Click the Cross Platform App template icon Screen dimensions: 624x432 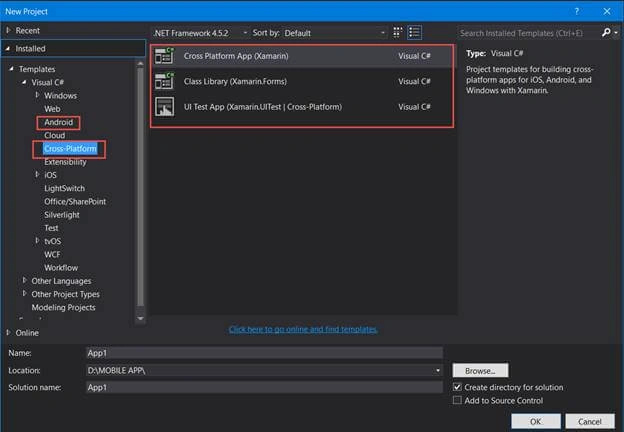[164, 56]
